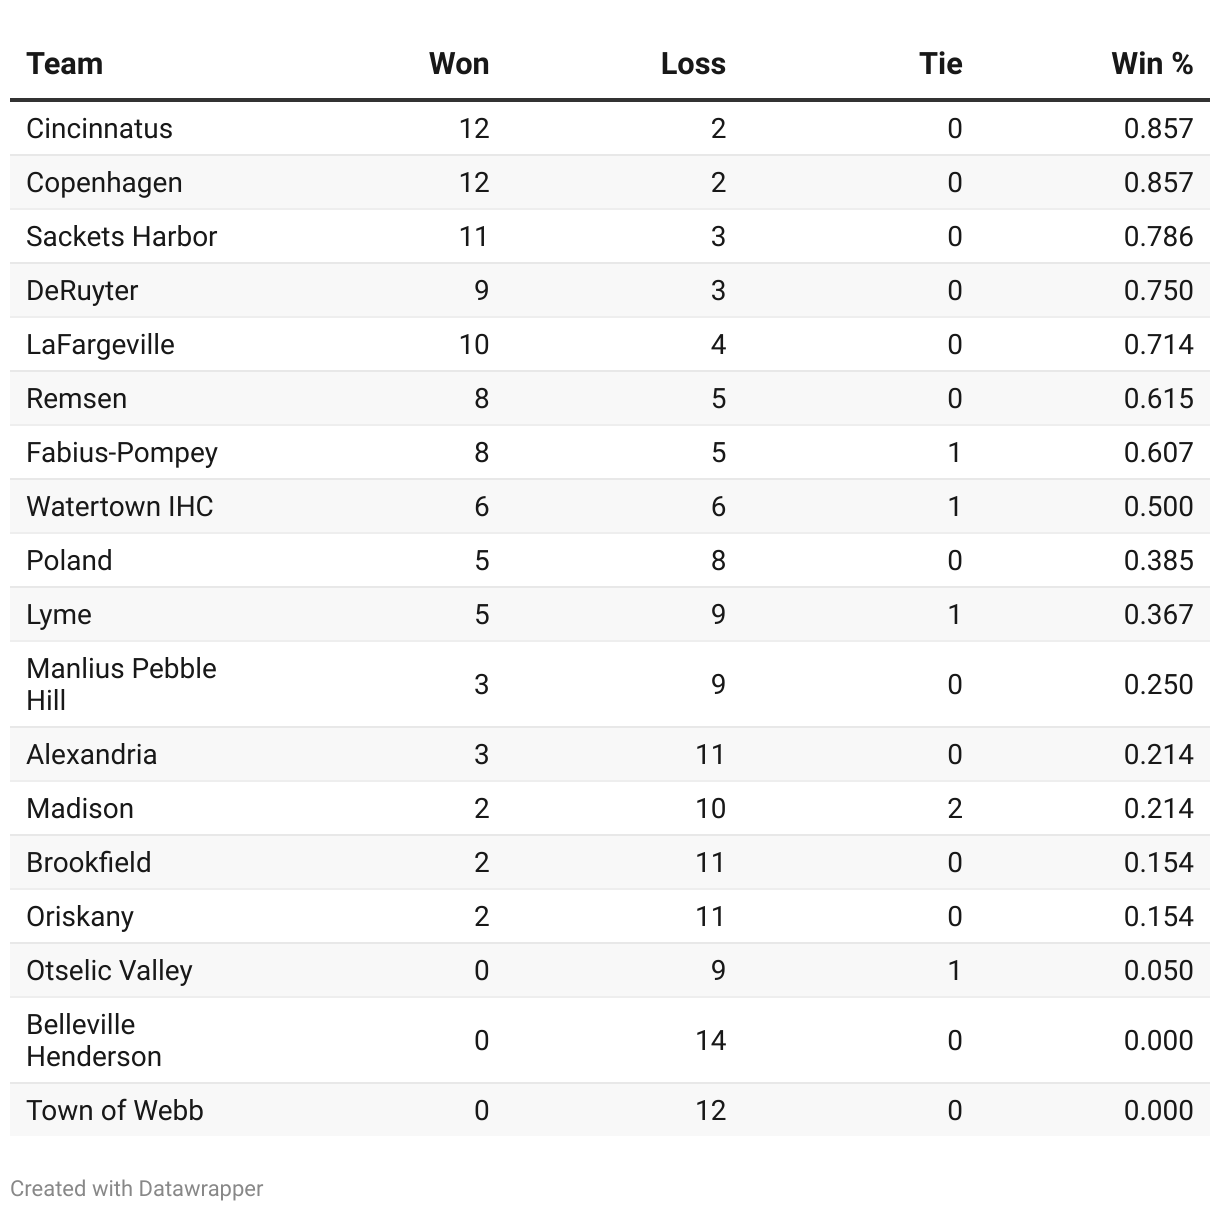
Task: Select Lyme's 0.367 win percentage
Action: [1158, 615]
